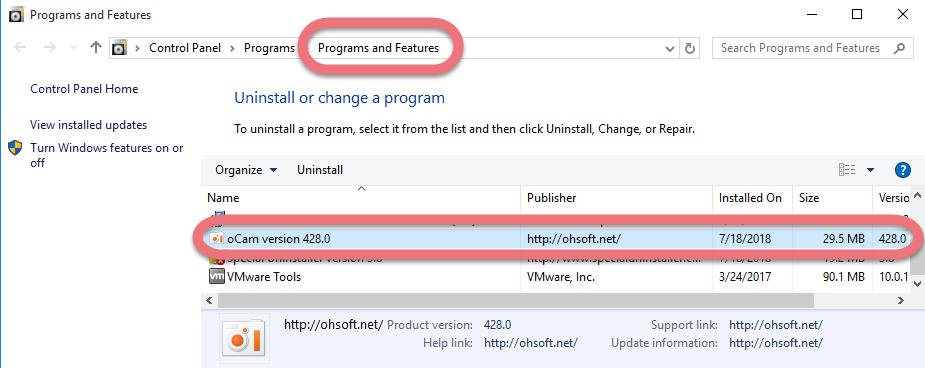Open the View installed updates link
The width and height of the screenshot is (925, 368).
click(x=88, y=125)
